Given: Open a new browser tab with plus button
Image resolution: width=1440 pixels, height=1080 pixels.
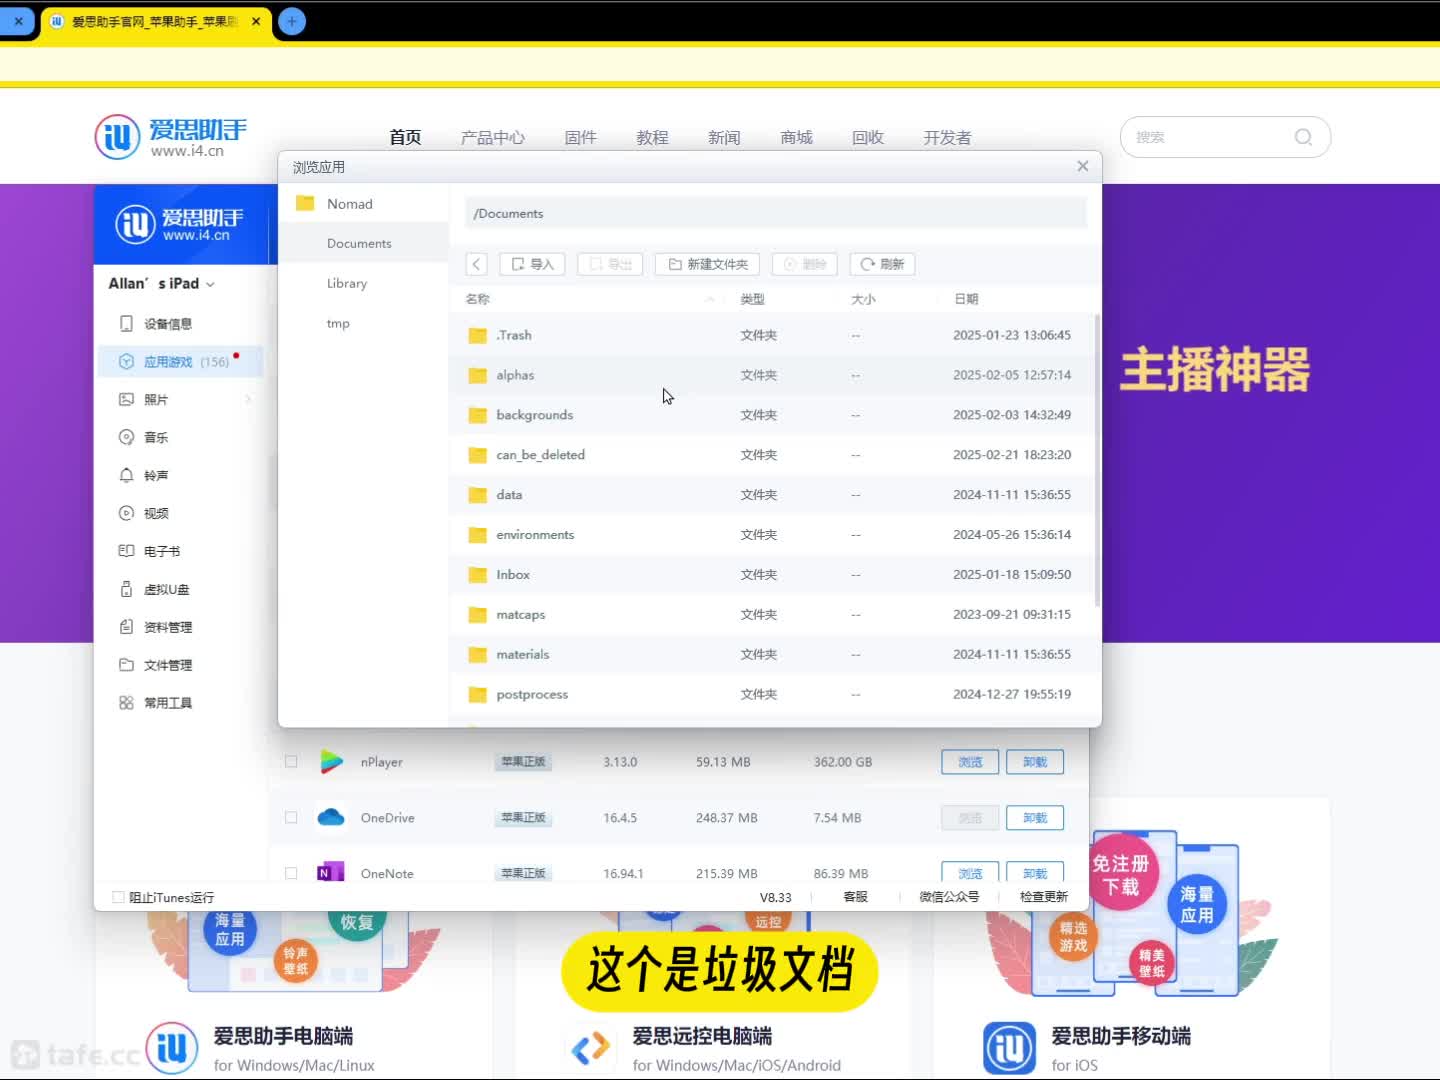Looking at the screenshot, I should [x=292, y=21].
